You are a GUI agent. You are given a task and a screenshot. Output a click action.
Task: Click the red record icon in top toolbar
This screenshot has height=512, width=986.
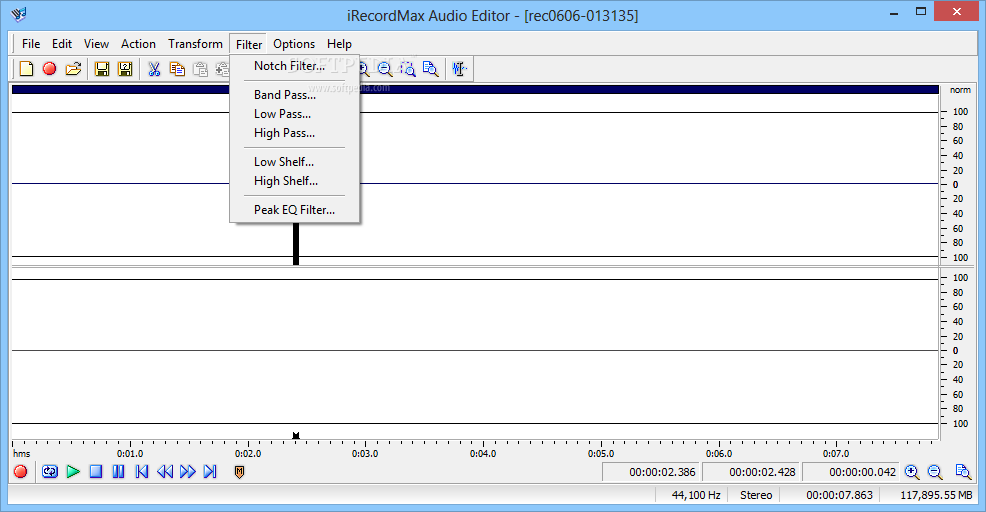[49, 69]
